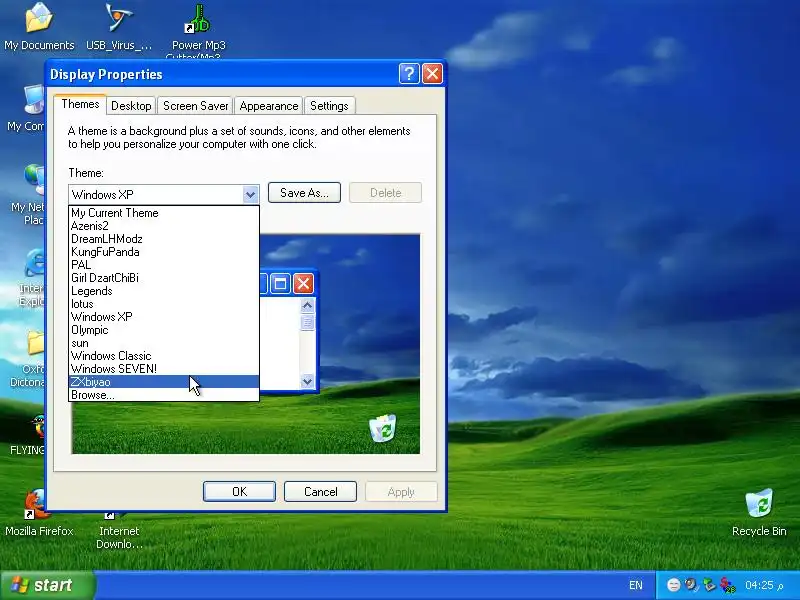This screenshot has width=800, height=600.
Task: Click the preview window scrollbar up arrow
Action: (x=307, y=305)
